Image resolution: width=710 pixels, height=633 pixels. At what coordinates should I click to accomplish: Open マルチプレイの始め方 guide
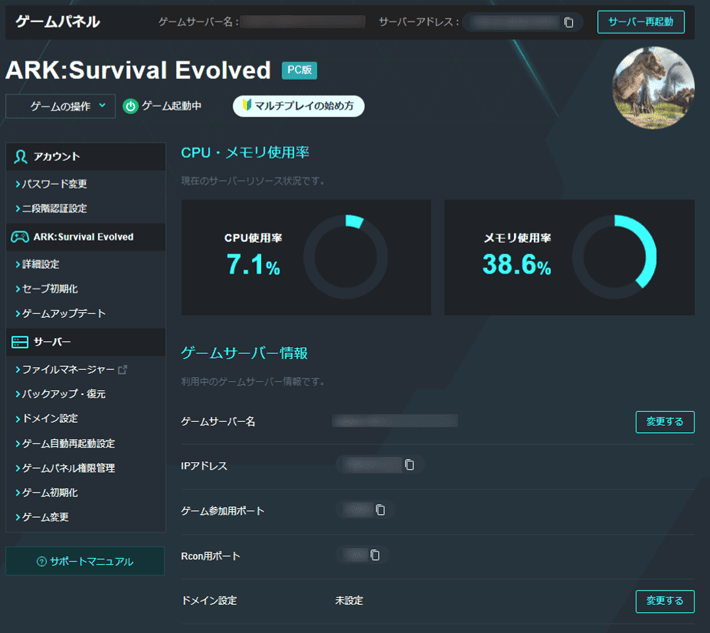[x=298, y=106]
